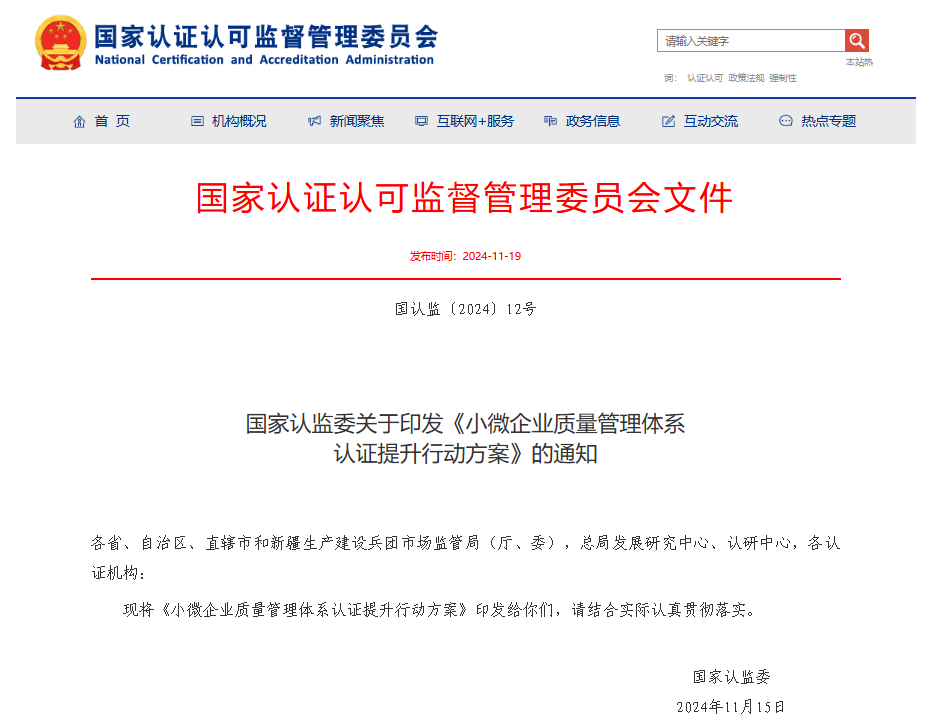Open the 互联网+服务 menu
936x721 pixels.
(475, 121)
